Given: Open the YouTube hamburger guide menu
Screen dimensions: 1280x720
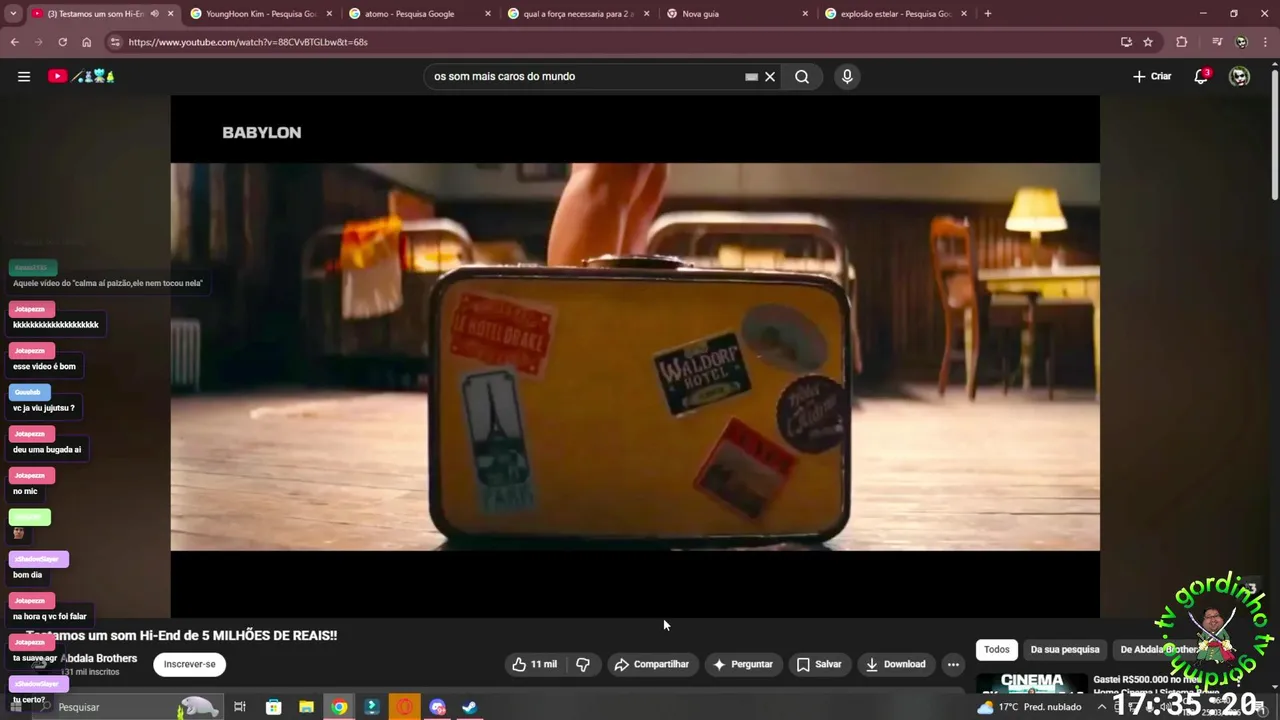Looking at the screenshot, I should point(24,76).
